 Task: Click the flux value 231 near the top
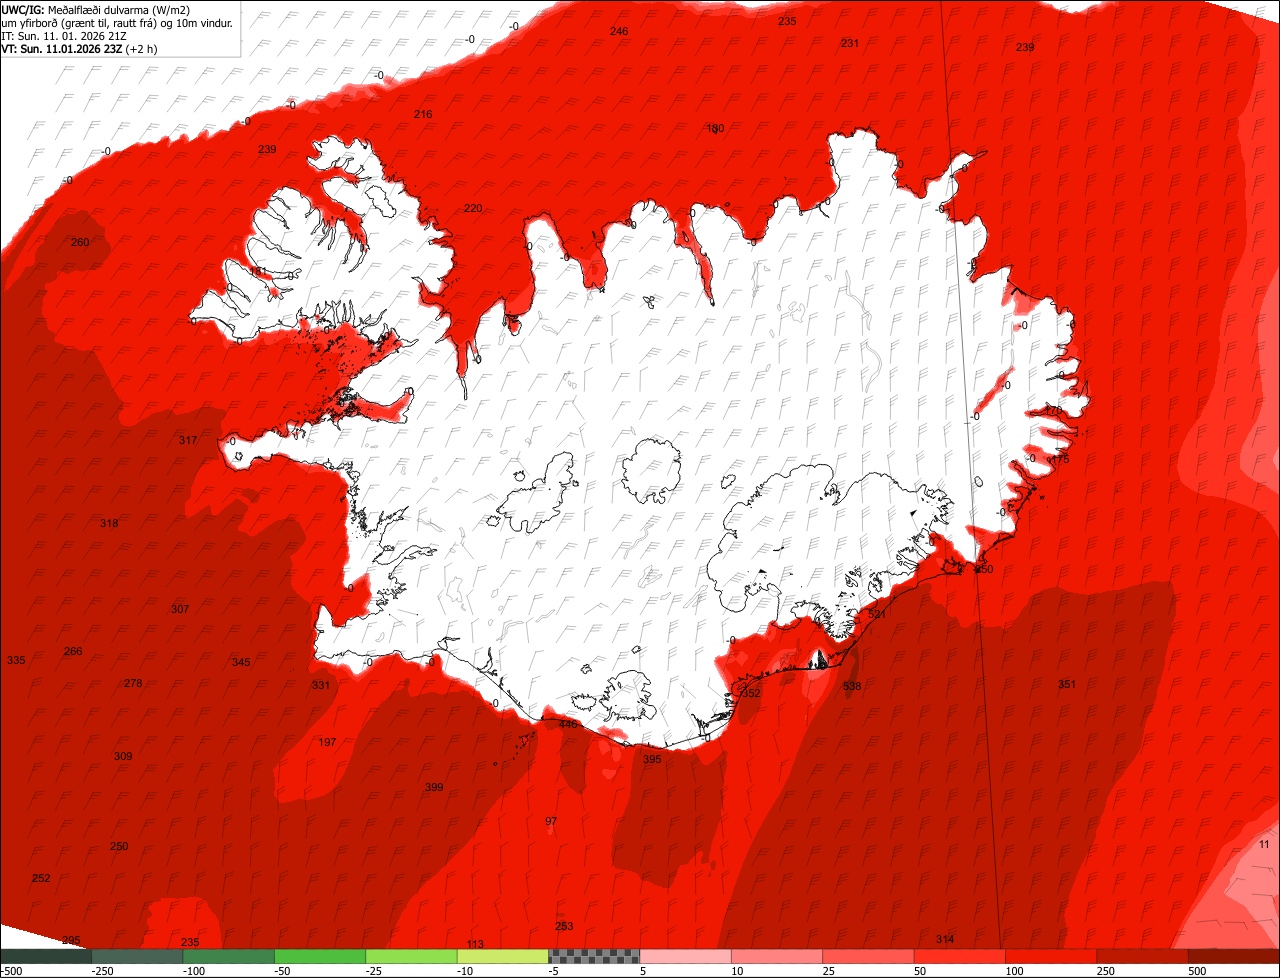850,43
